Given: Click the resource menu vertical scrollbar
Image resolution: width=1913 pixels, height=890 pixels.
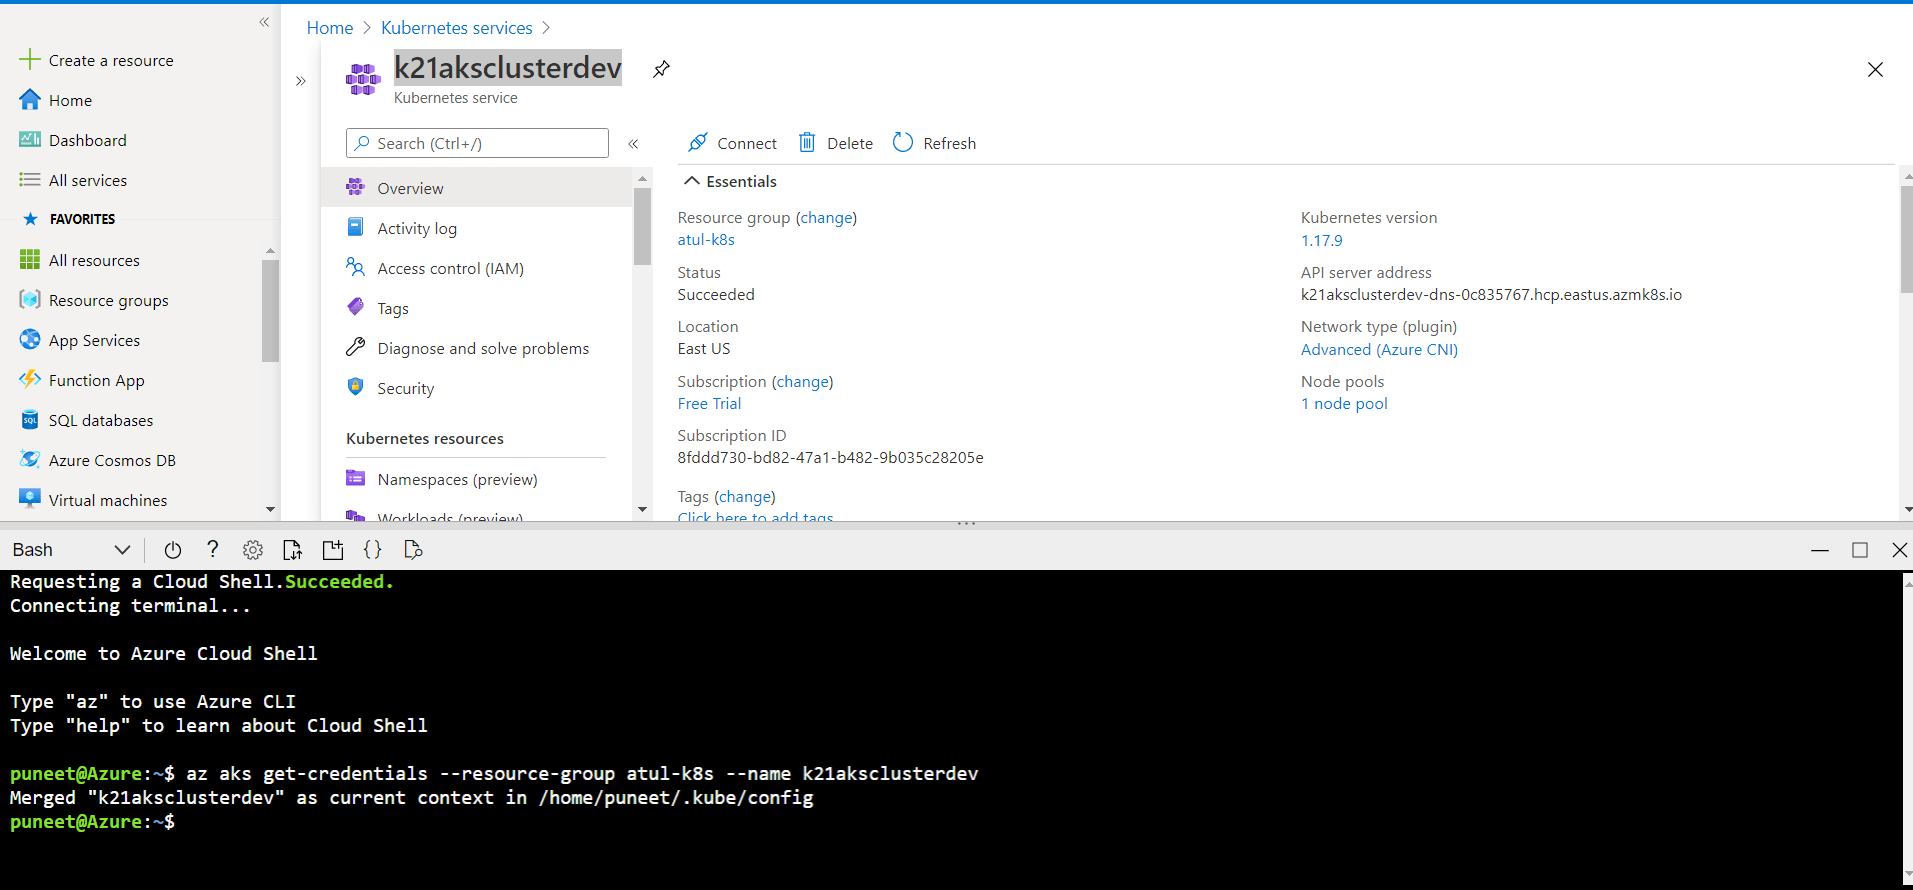Looking at the screenshot, I should pyautogui.click(x=642, y=226).
